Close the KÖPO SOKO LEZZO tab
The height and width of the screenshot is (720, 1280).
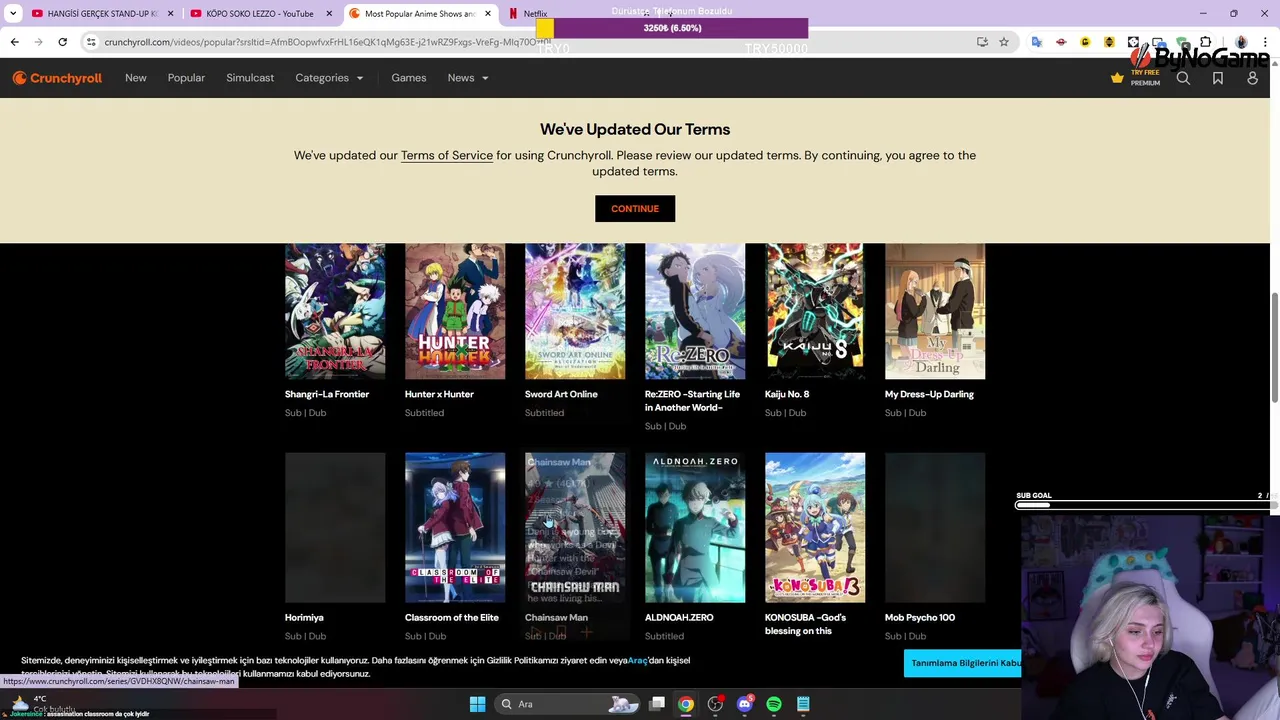tap(329, 14)
